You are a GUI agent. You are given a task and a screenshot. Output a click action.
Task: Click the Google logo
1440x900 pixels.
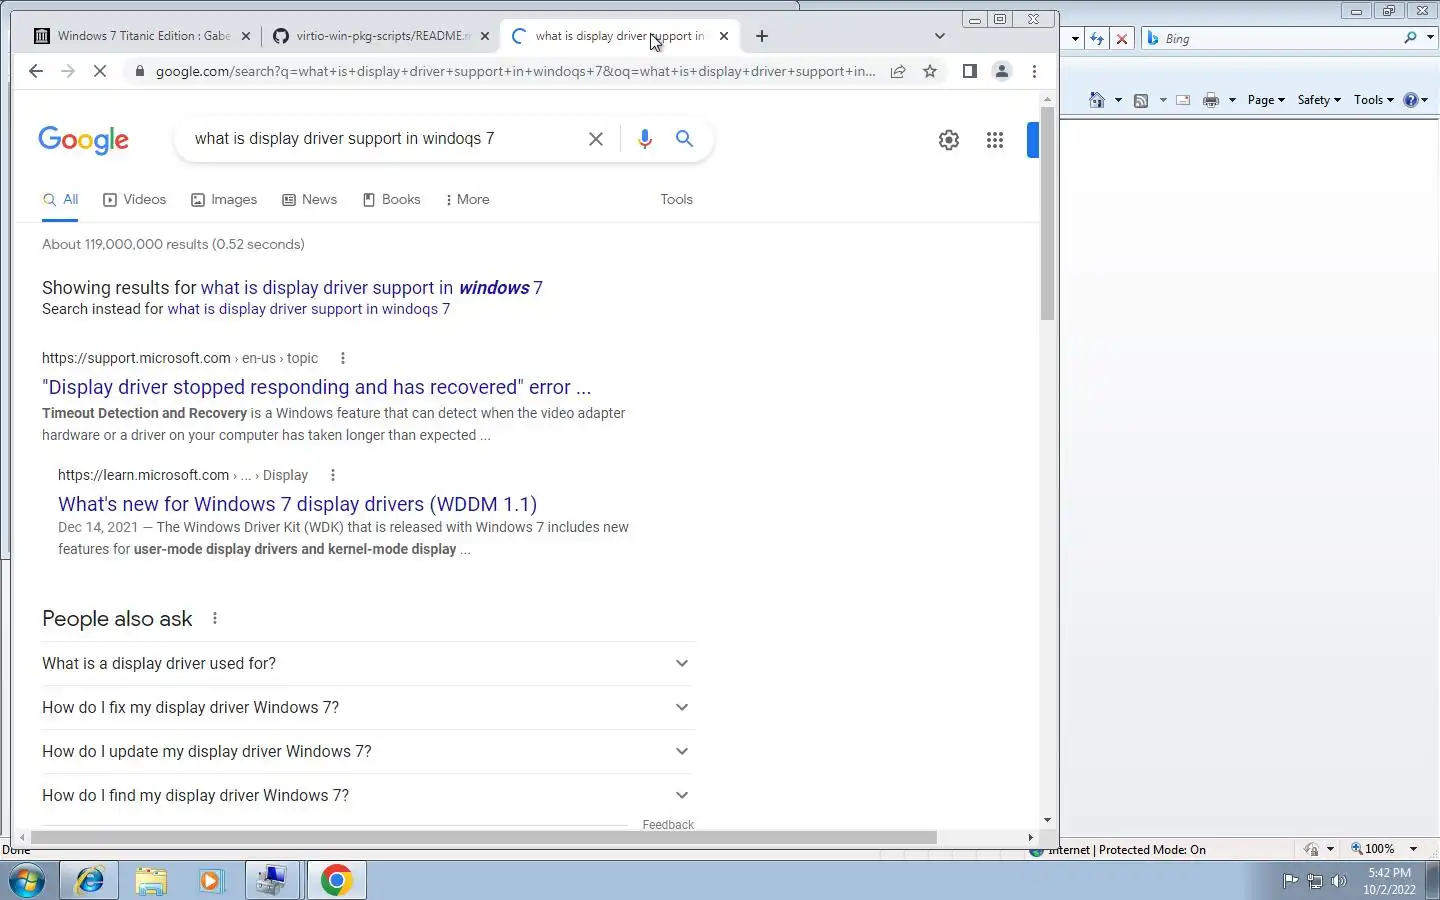click(x=84, y=140)
